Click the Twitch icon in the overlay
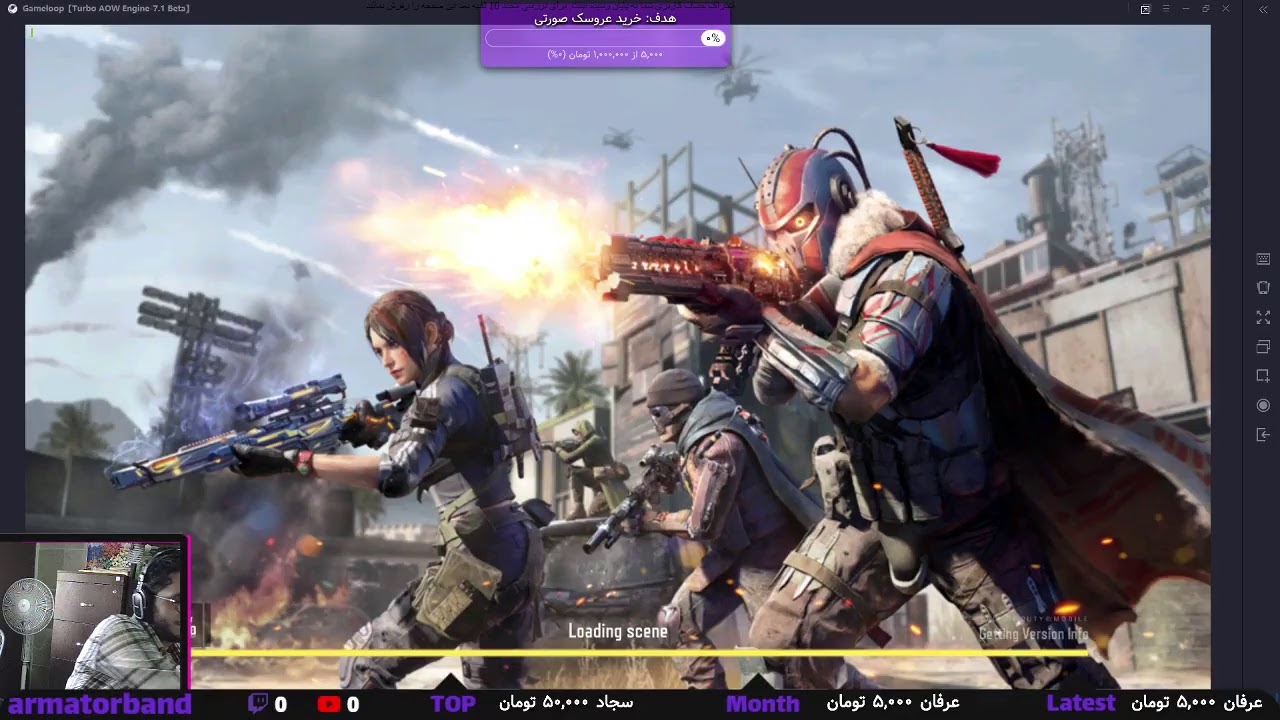Image resolution: width=1280 pixels, height=720 pixels. pos(258,704)
